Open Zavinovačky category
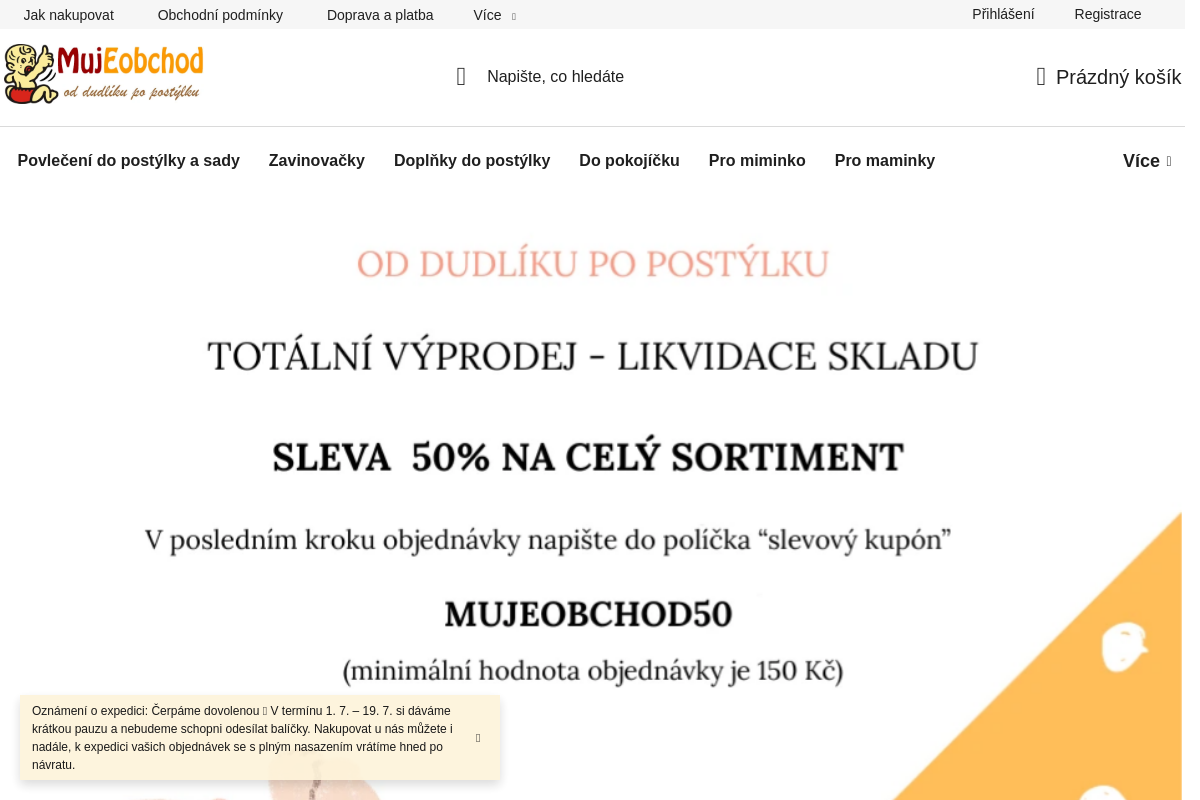The width and height of the screenshot is (1200, 800). click(317, 161)
